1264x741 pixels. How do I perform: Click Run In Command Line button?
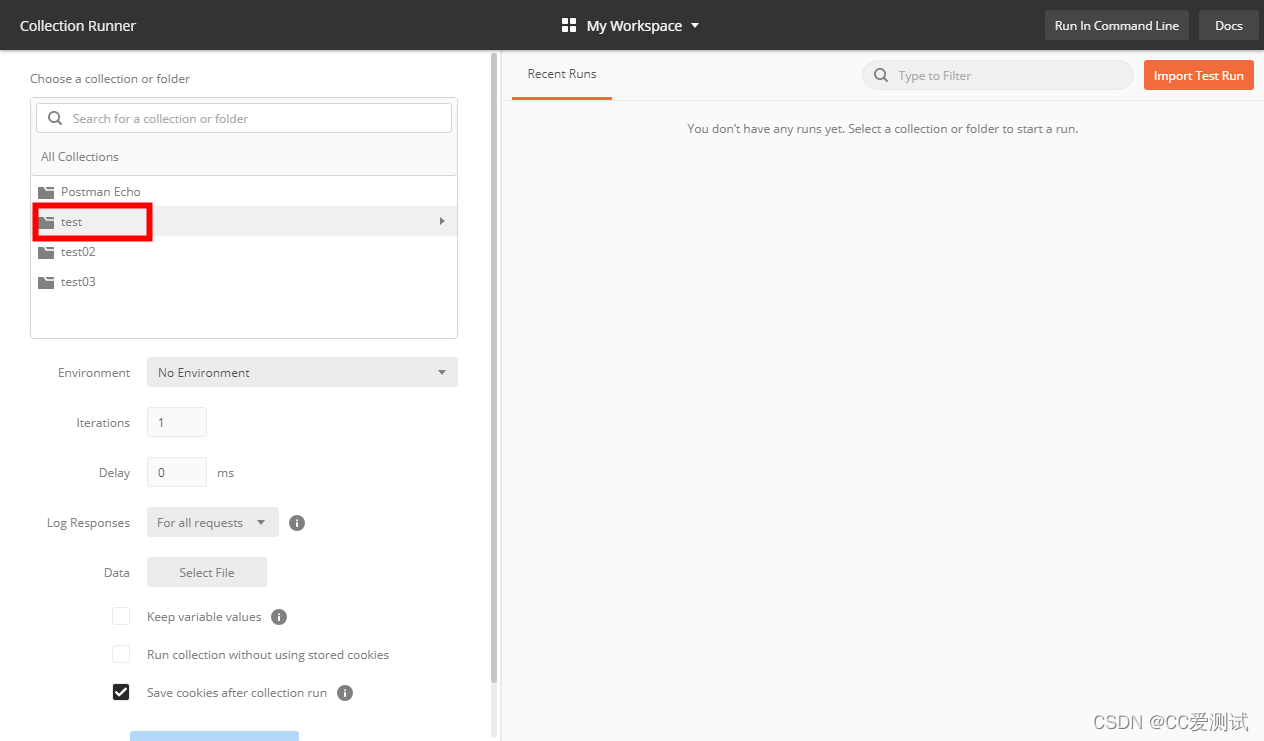click(x=1116, y=26)
